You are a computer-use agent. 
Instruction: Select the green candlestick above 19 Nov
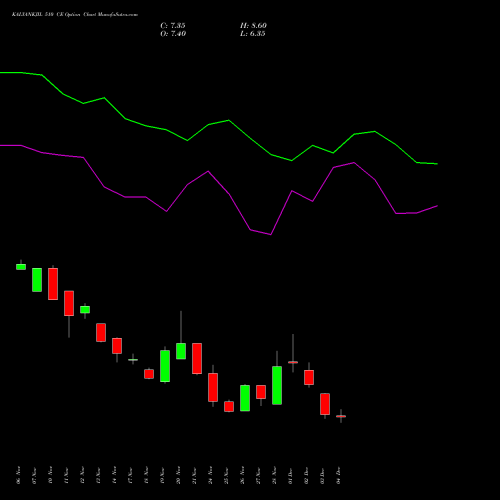(165, 366)
